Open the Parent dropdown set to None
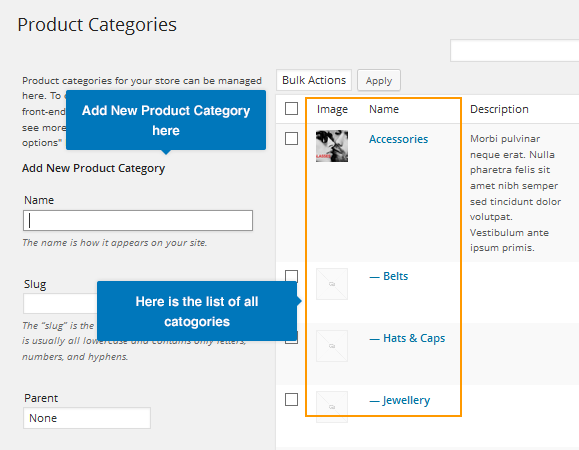 pos(87,418)
